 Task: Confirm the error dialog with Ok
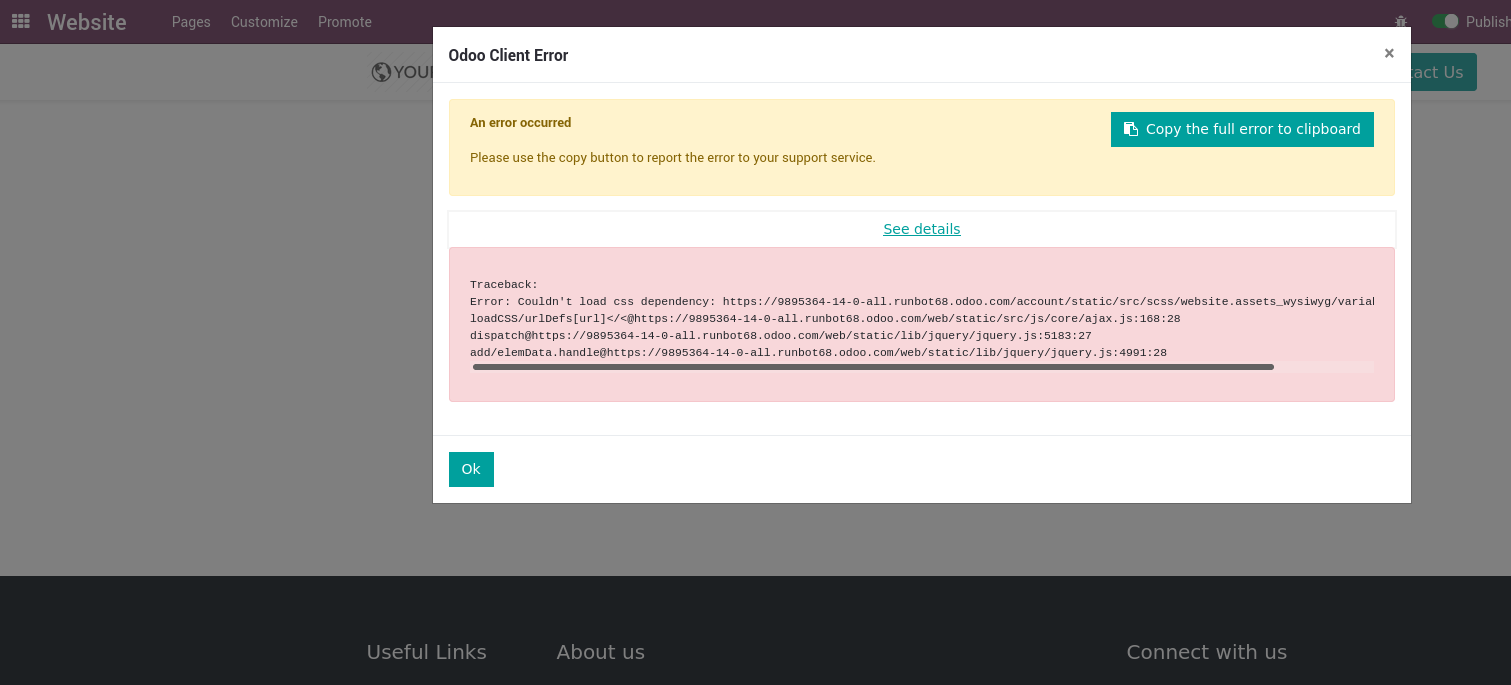[x=471, y=469]
